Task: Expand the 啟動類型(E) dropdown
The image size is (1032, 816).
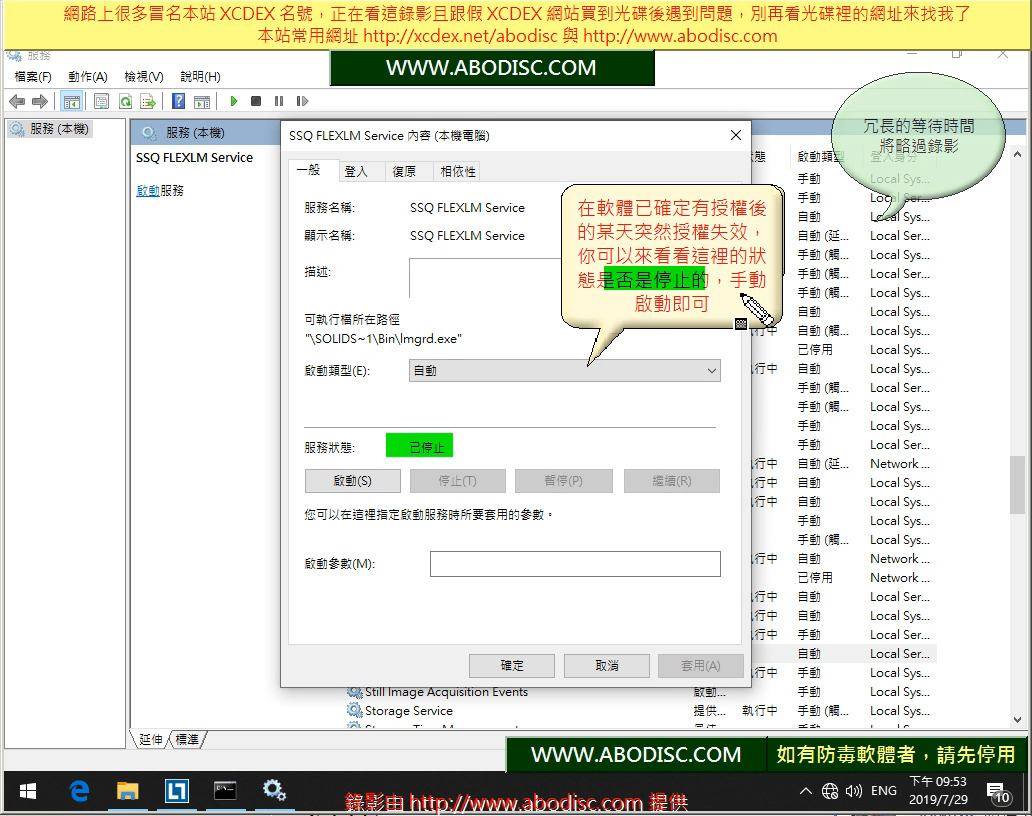Action: [x=565, y=370]
